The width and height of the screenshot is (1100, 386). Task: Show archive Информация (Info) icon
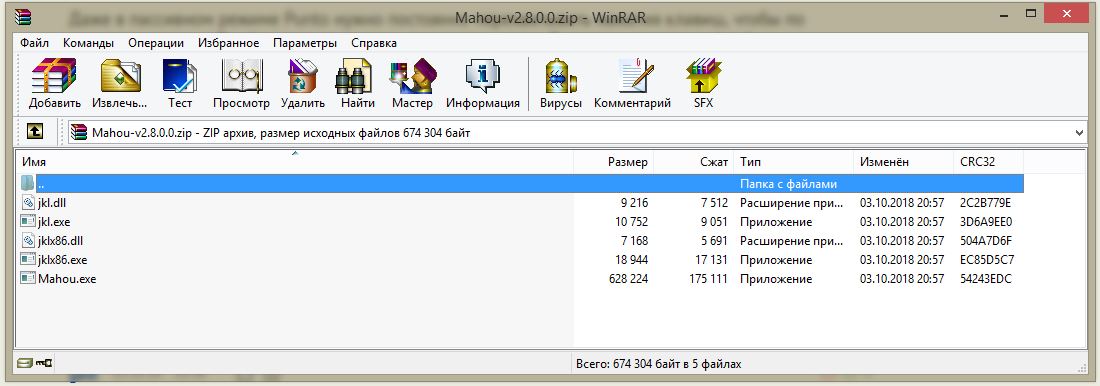tap(483, 84)
